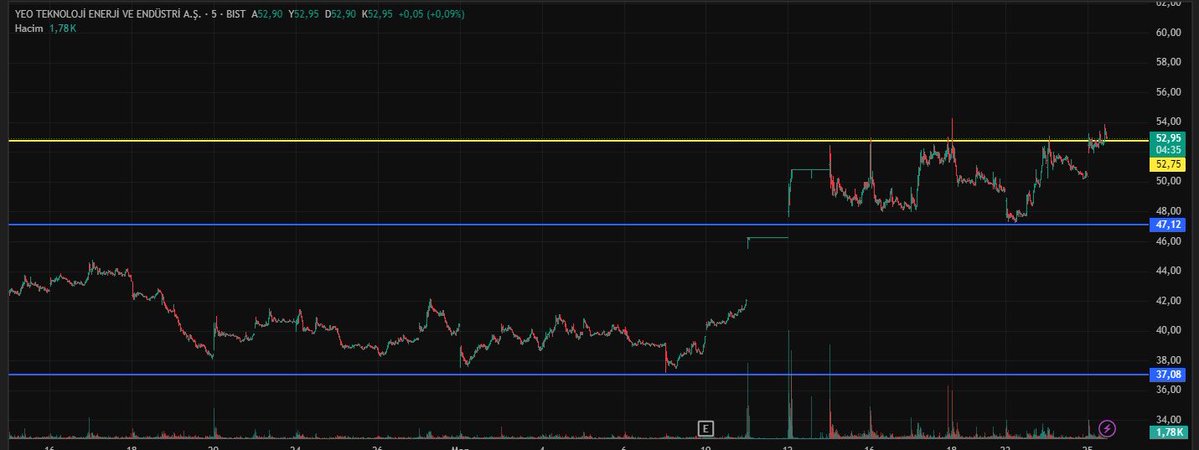Click the 60,00 price axis label
This screenshot has height=450, width=1199.
coord(1167,32)
